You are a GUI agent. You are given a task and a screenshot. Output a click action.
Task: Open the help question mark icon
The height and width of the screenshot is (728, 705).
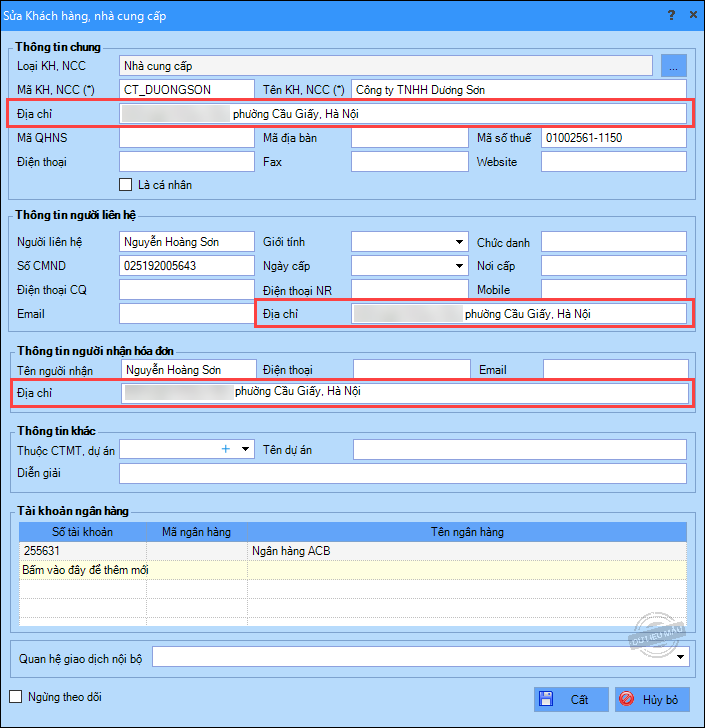tap(671, 15)
